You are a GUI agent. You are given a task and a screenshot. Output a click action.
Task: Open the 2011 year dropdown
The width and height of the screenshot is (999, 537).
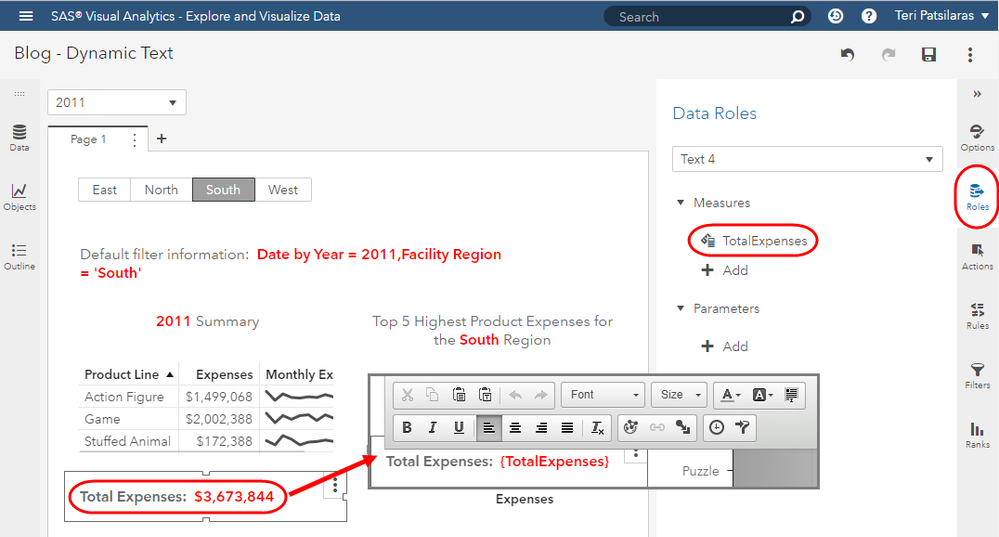(x=116, y=102)
